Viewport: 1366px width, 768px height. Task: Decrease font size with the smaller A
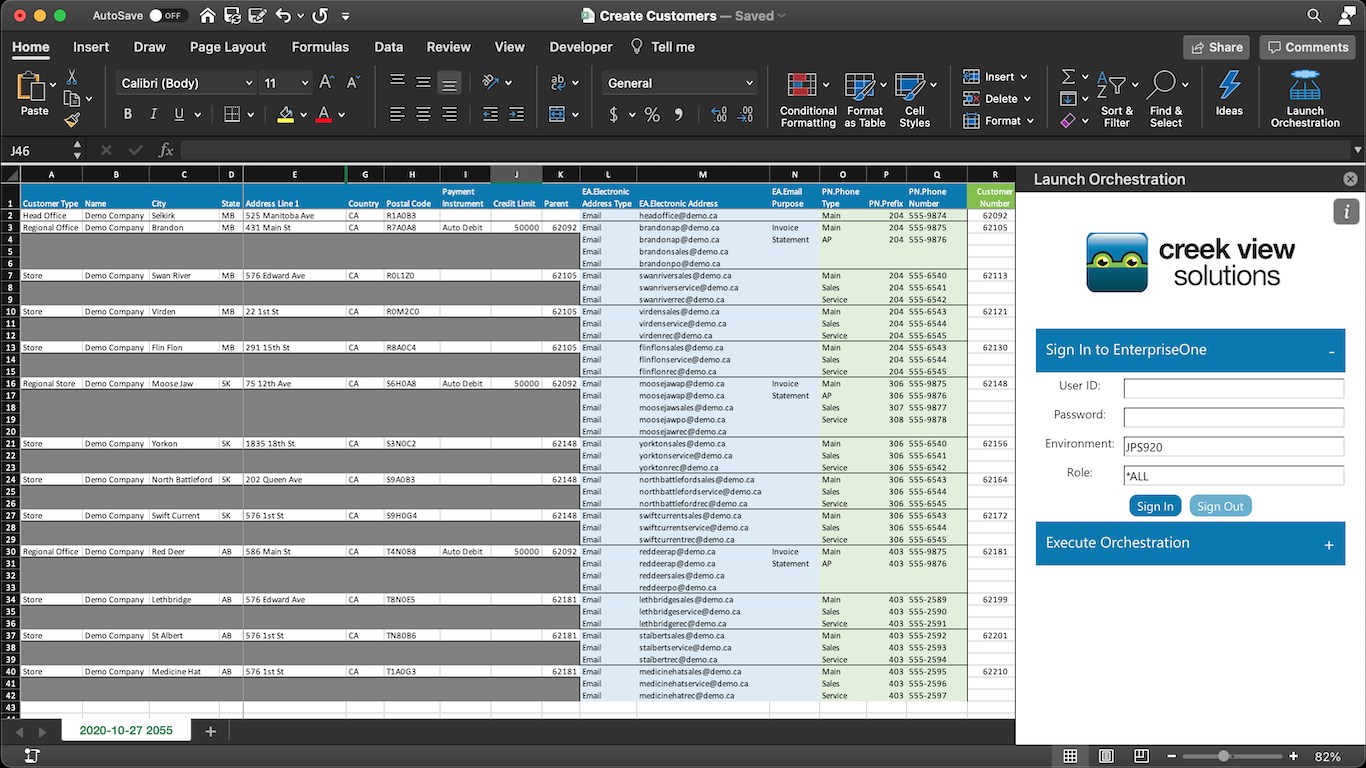click(x=353, y=83)
